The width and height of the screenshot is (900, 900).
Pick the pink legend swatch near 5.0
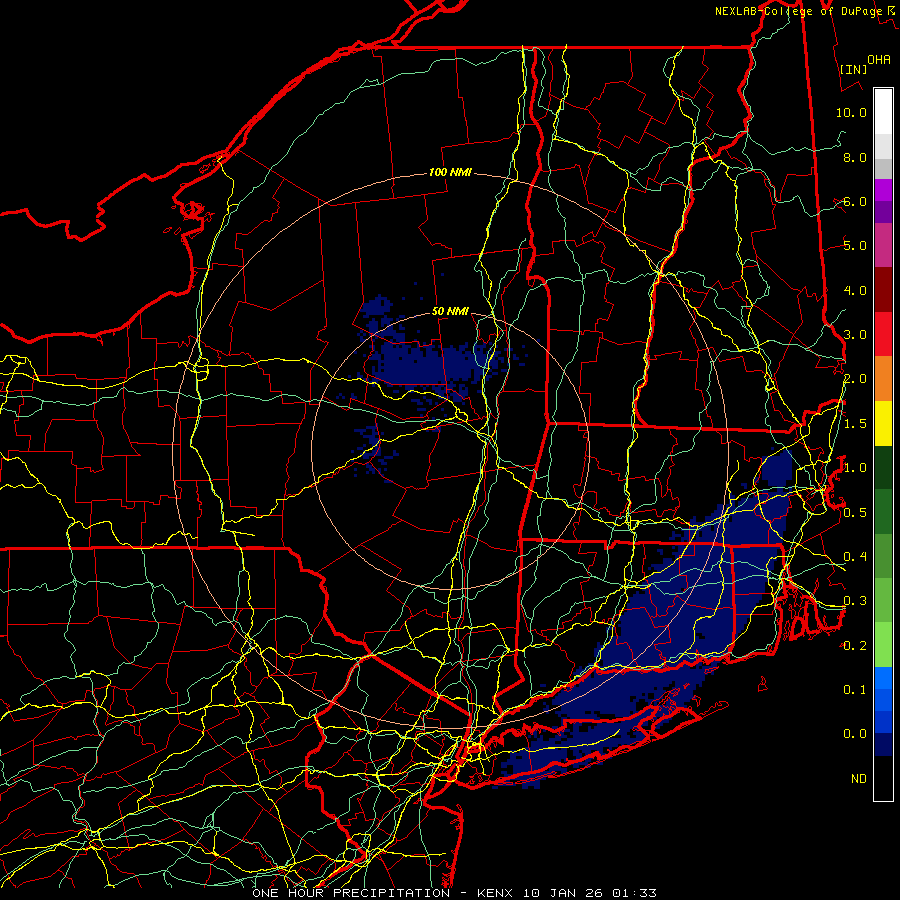tap(883, 246)
